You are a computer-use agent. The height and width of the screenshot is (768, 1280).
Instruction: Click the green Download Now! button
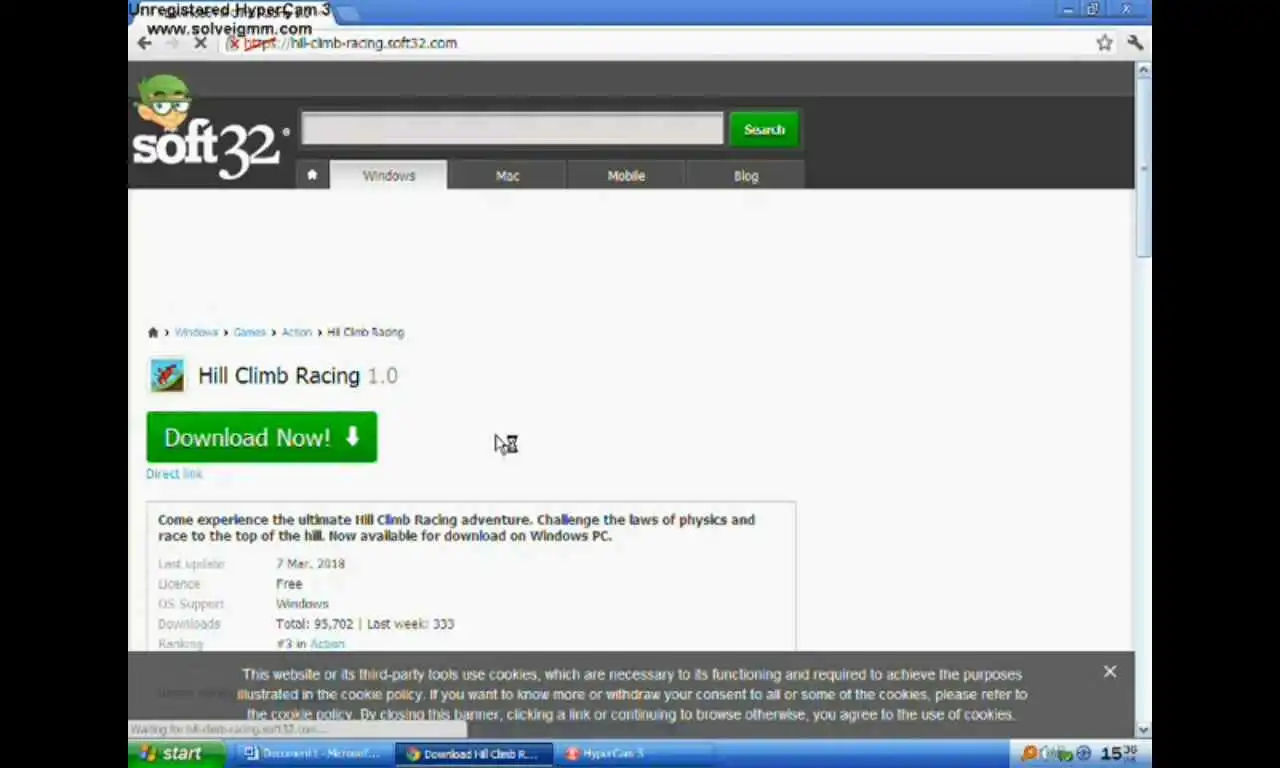pos(262,437)
